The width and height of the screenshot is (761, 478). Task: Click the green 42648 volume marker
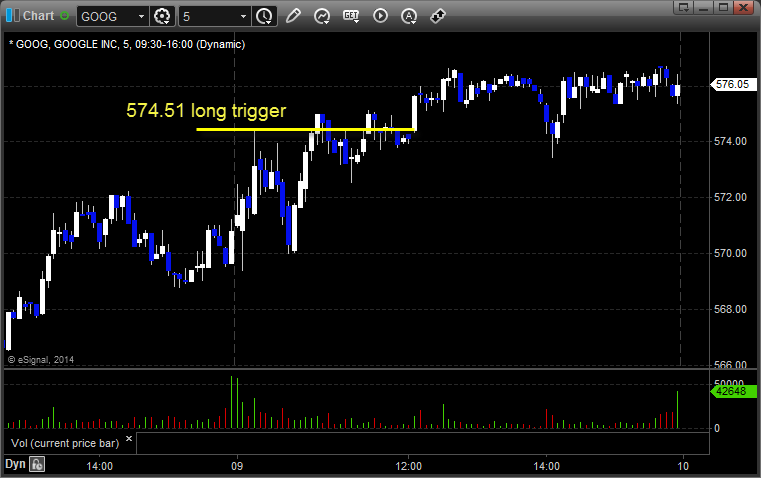[x=733, y=391]
